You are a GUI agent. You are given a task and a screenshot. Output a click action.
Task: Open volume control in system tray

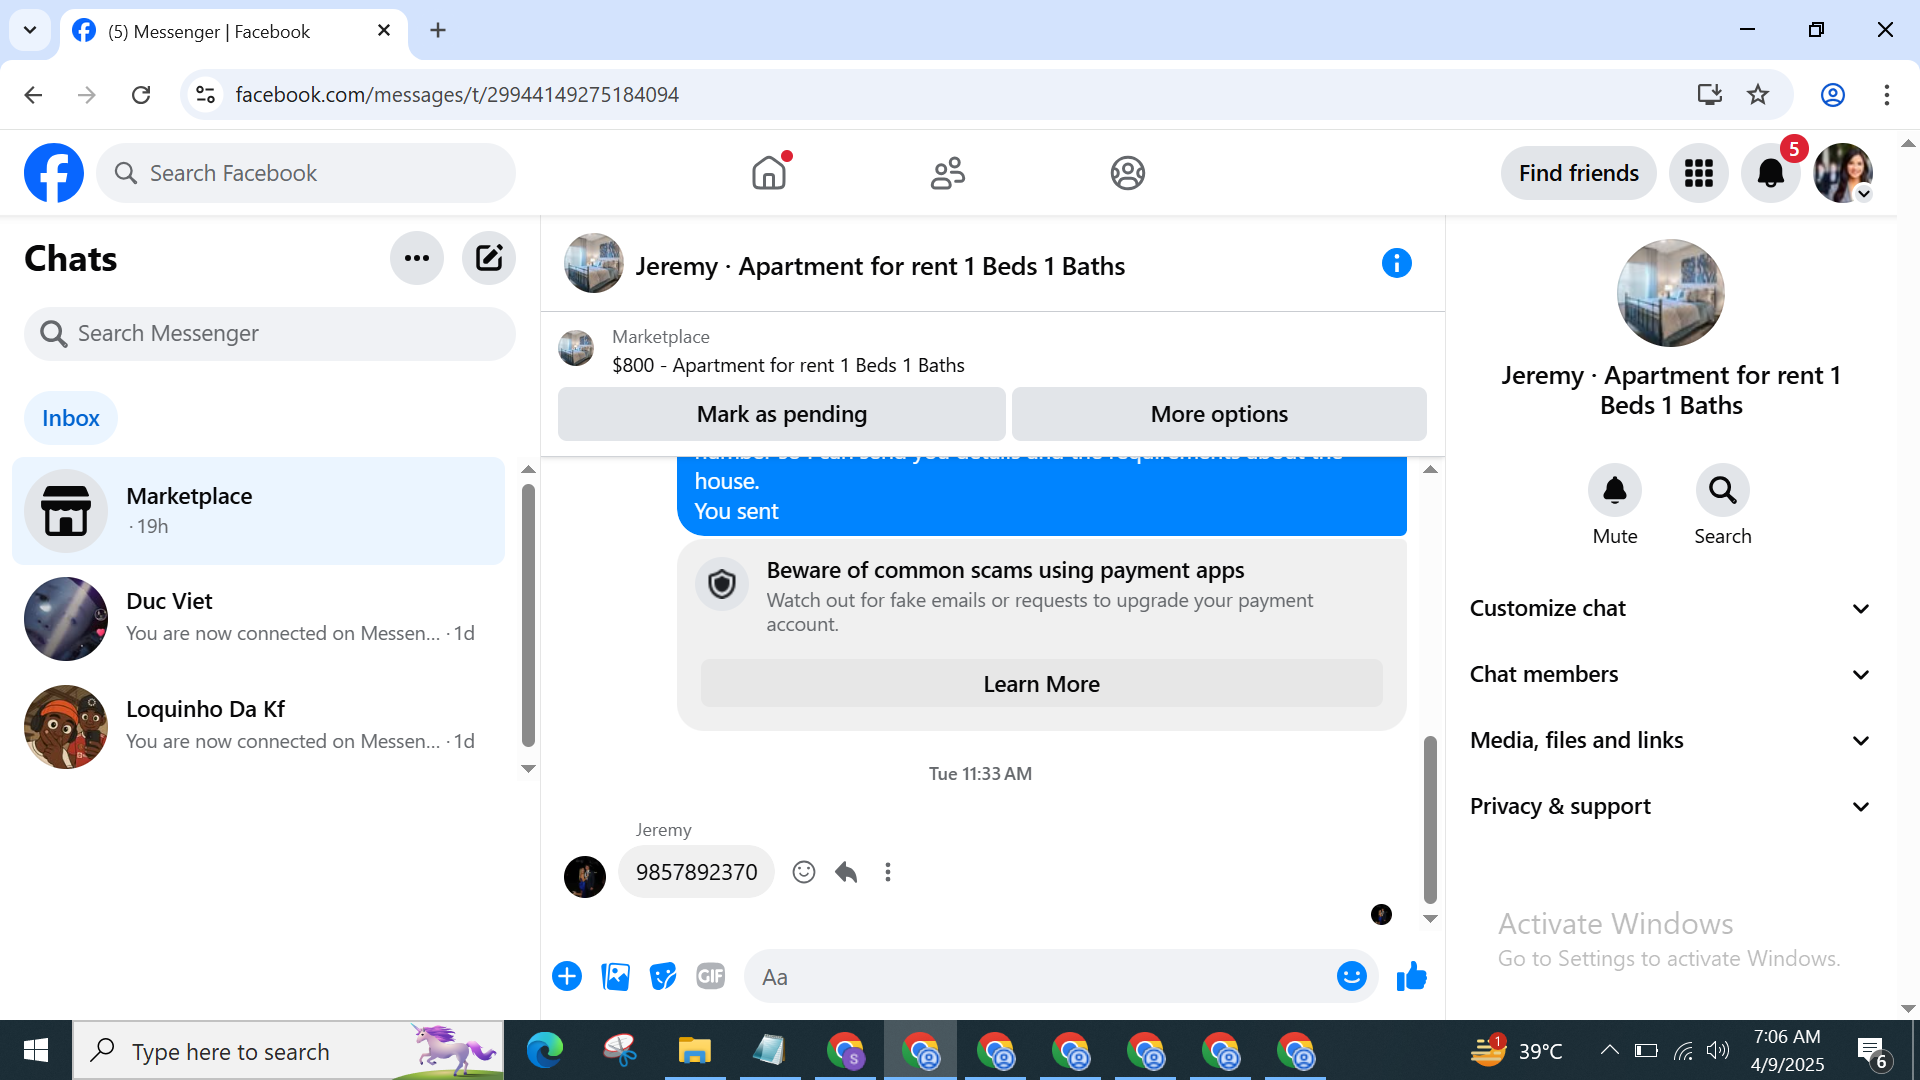[x=1717, y=1050]
